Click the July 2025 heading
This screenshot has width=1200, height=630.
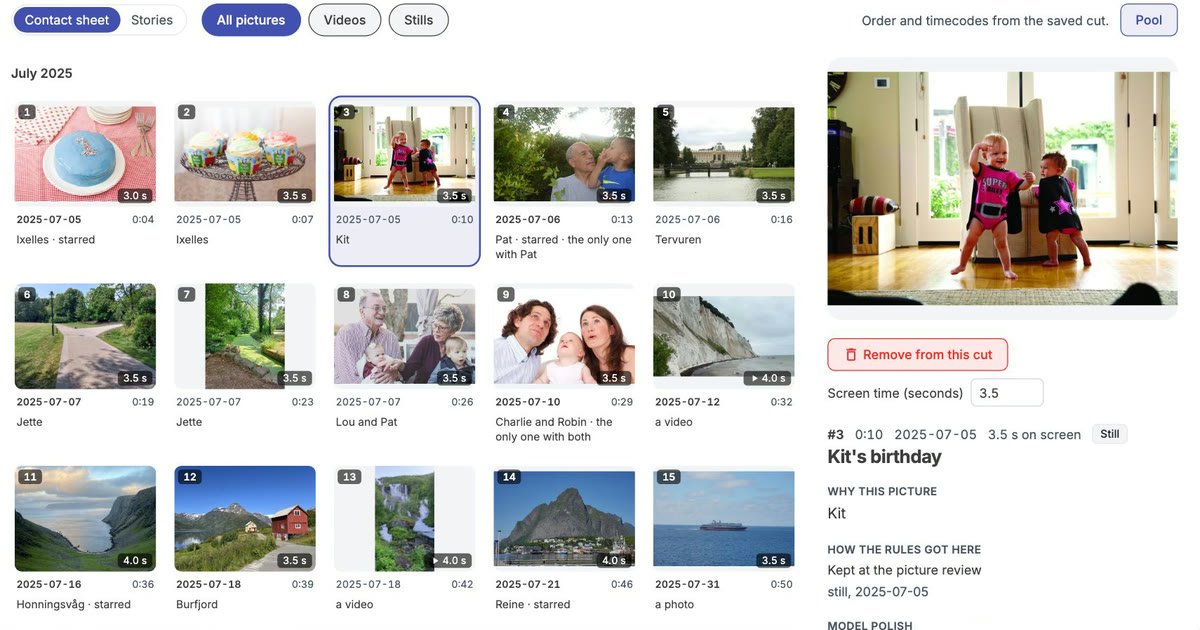[42, 73]
